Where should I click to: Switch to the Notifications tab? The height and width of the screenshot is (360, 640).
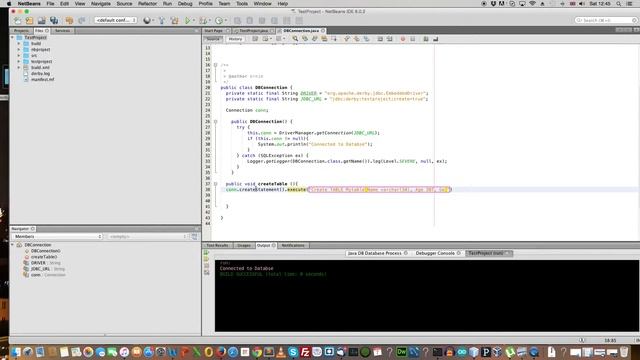293,245
